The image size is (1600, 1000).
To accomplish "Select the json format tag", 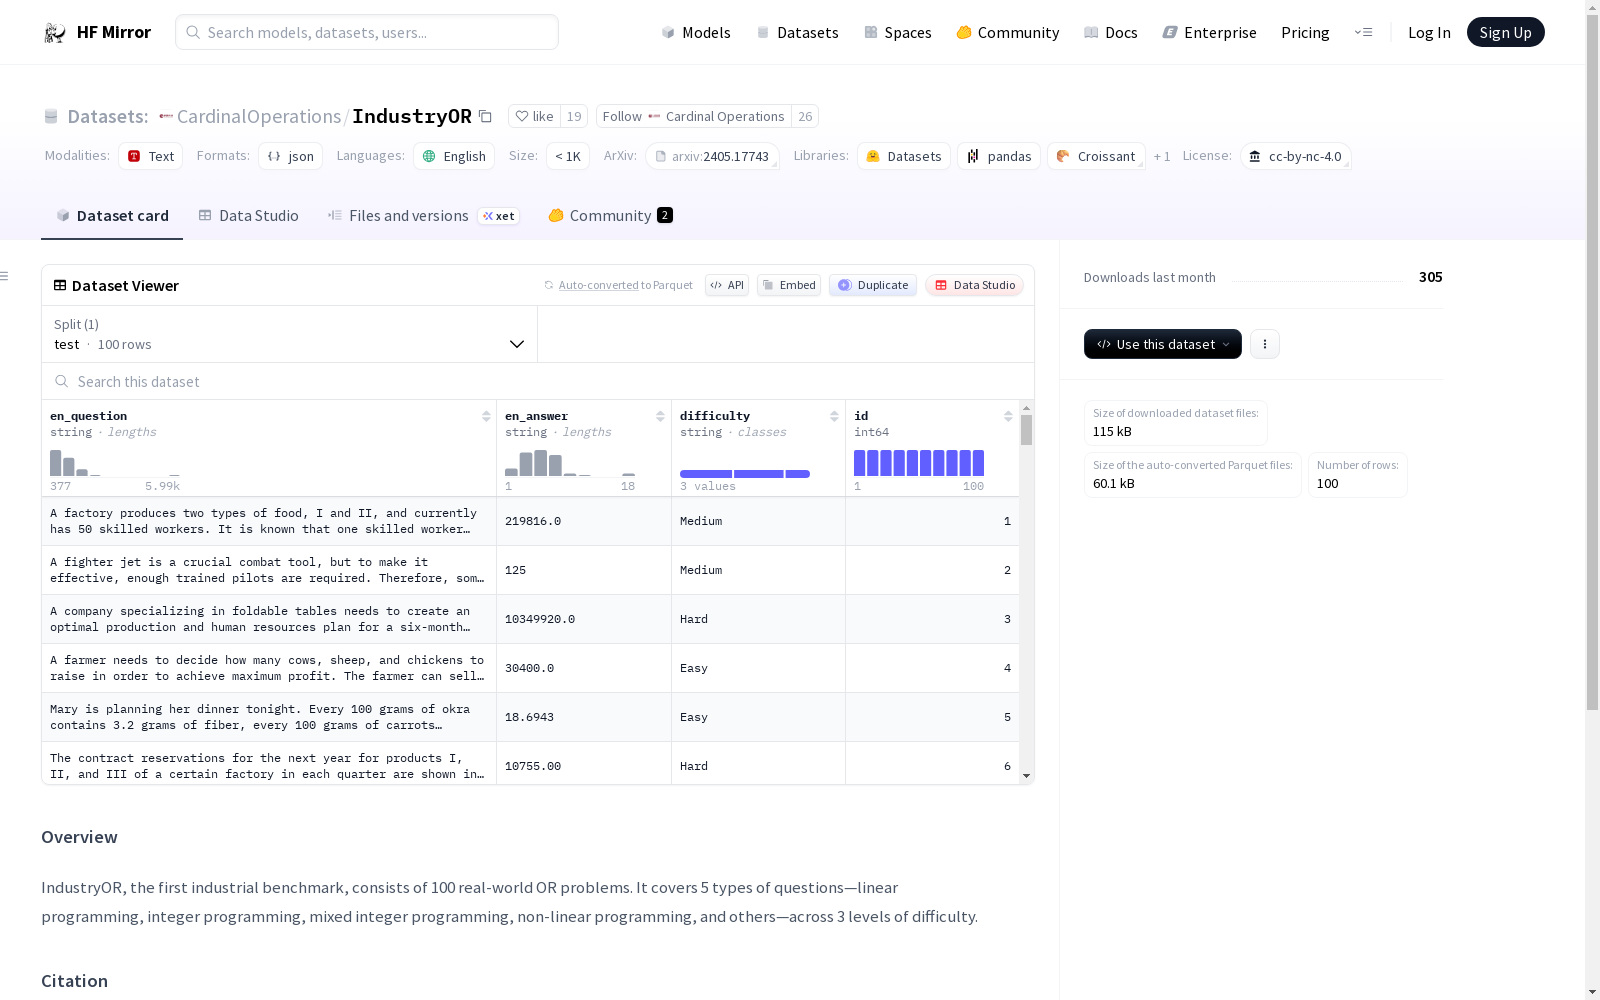I will point(291,156).
